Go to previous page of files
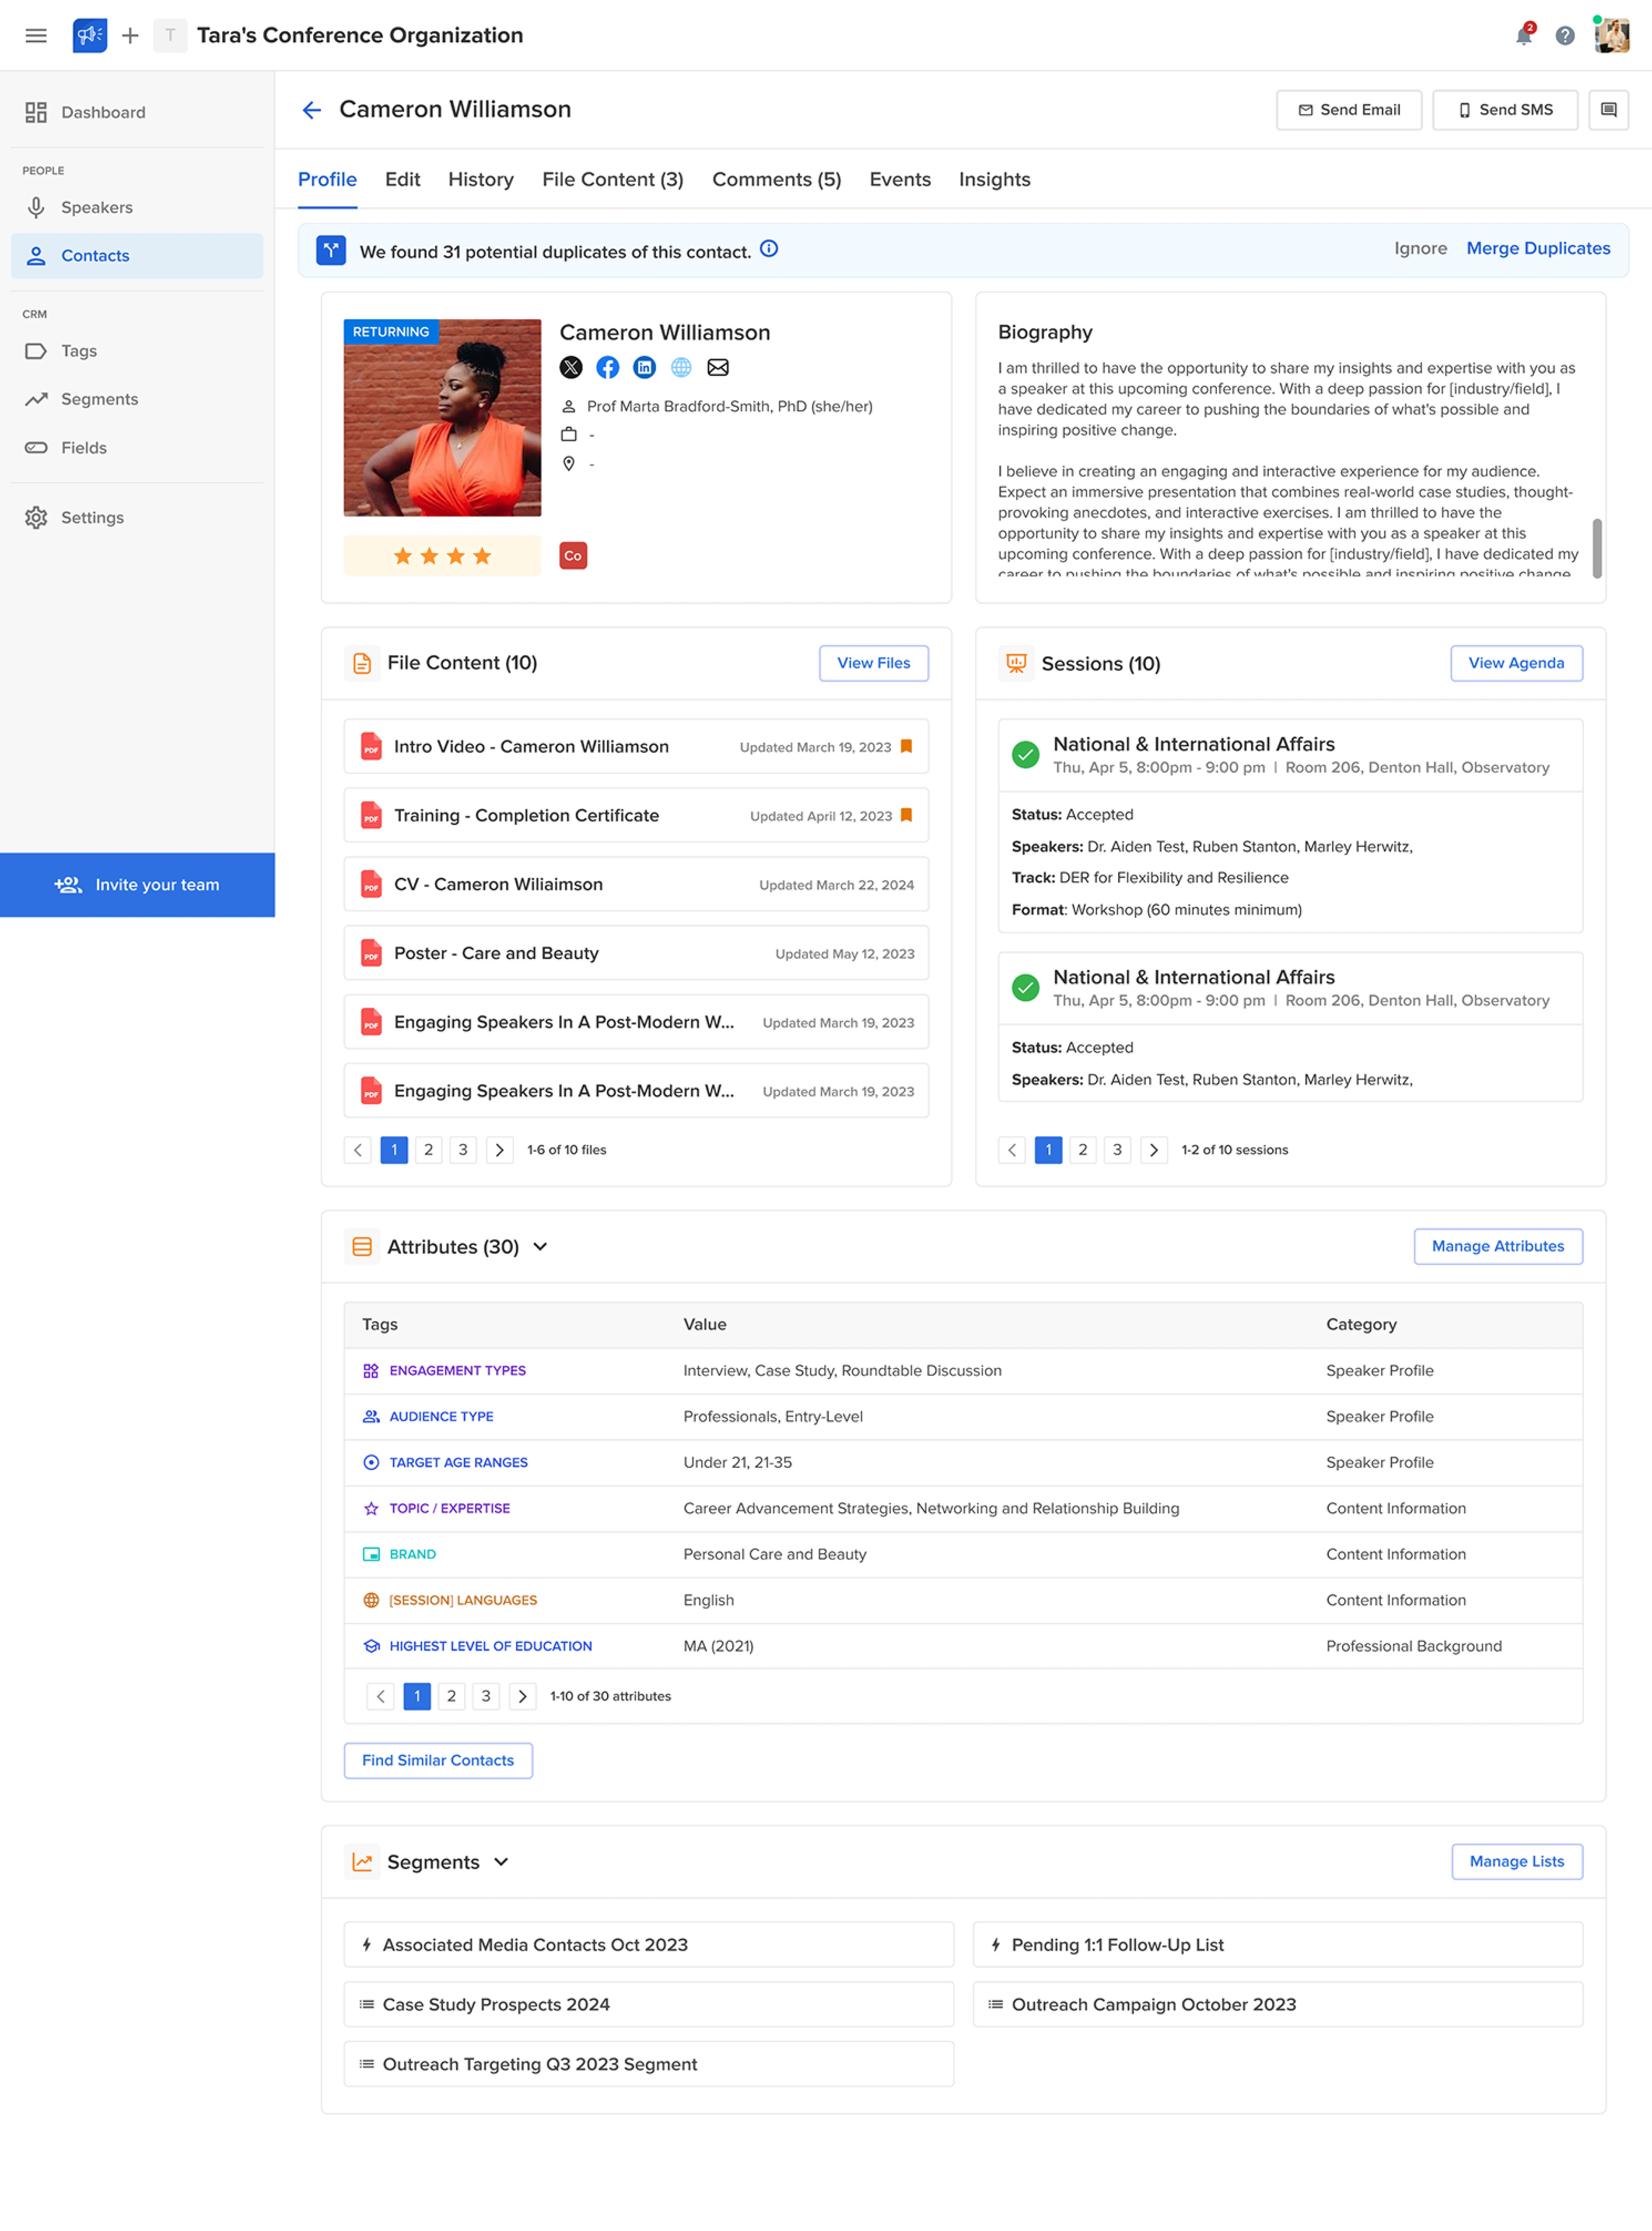The width and height of the screenshot is (1652, 2231). click(x=358, y=1150)
